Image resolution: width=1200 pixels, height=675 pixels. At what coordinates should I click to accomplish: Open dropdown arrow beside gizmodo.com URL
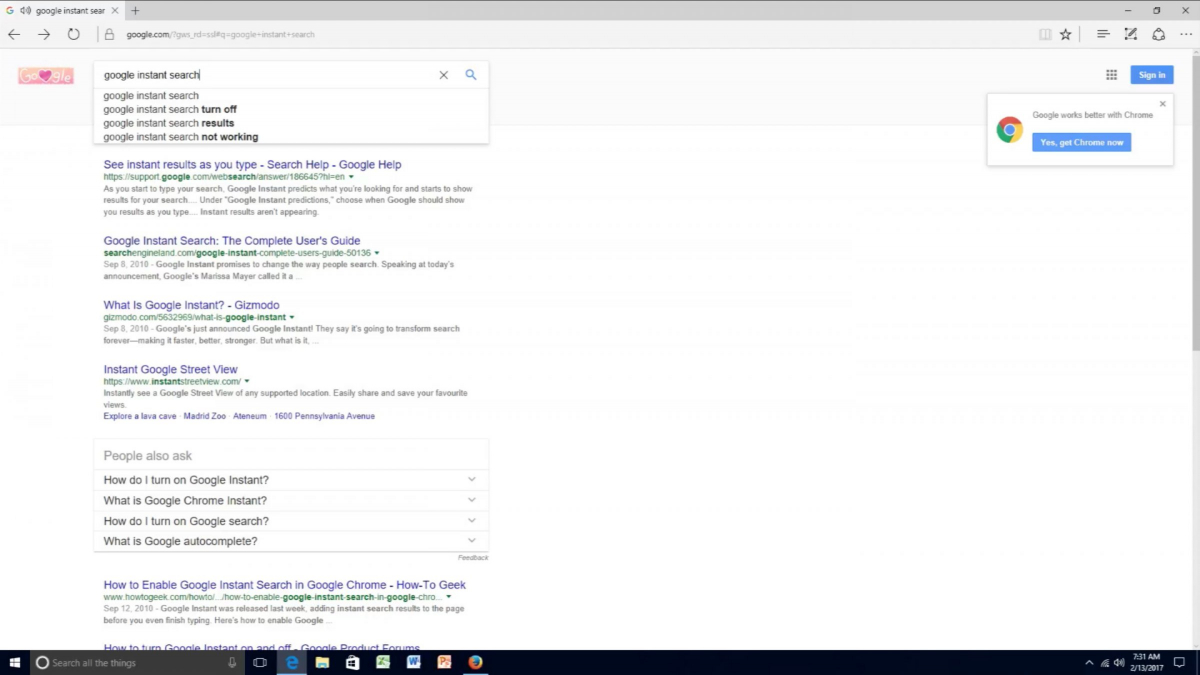point(292,318)
